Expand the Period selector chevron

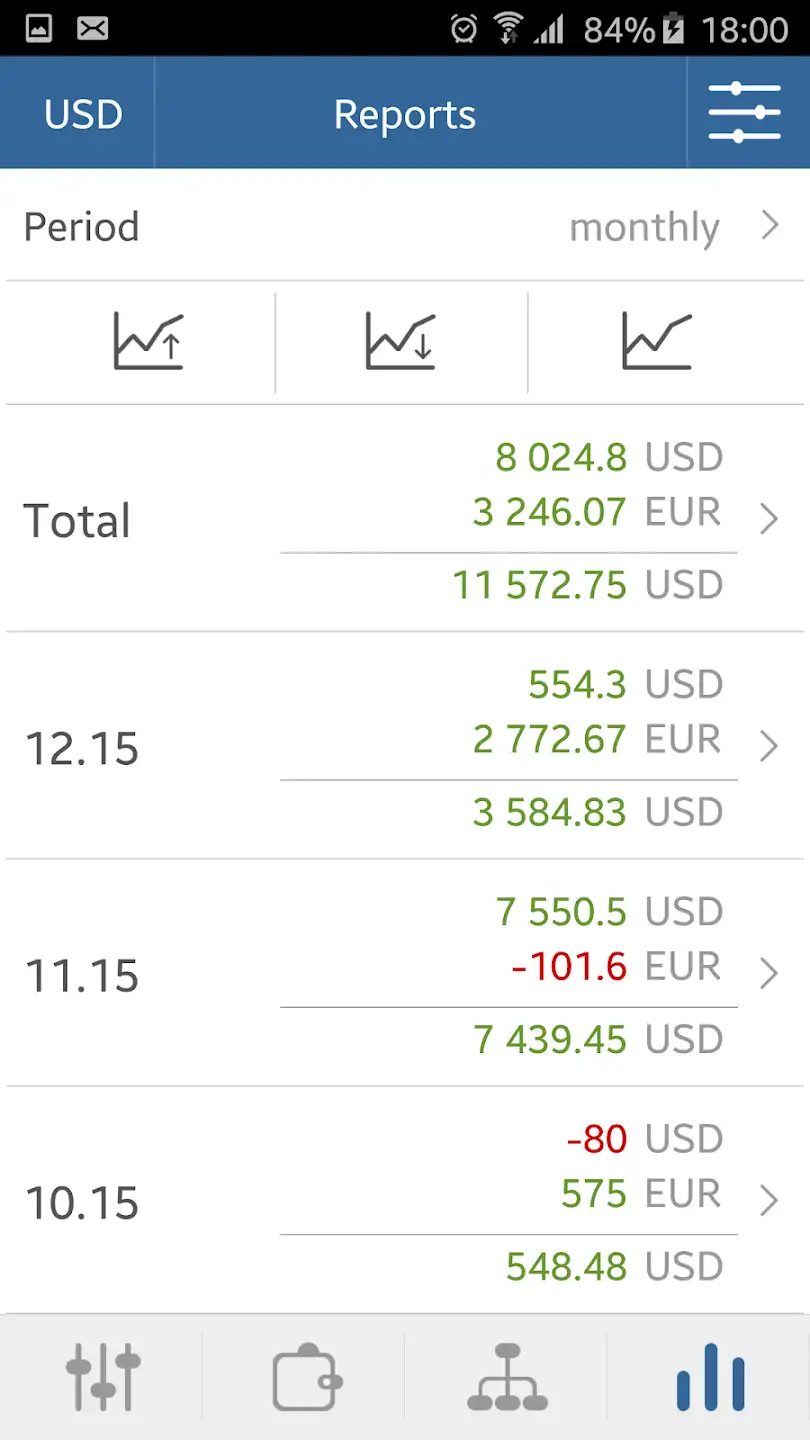click(769, 226)
